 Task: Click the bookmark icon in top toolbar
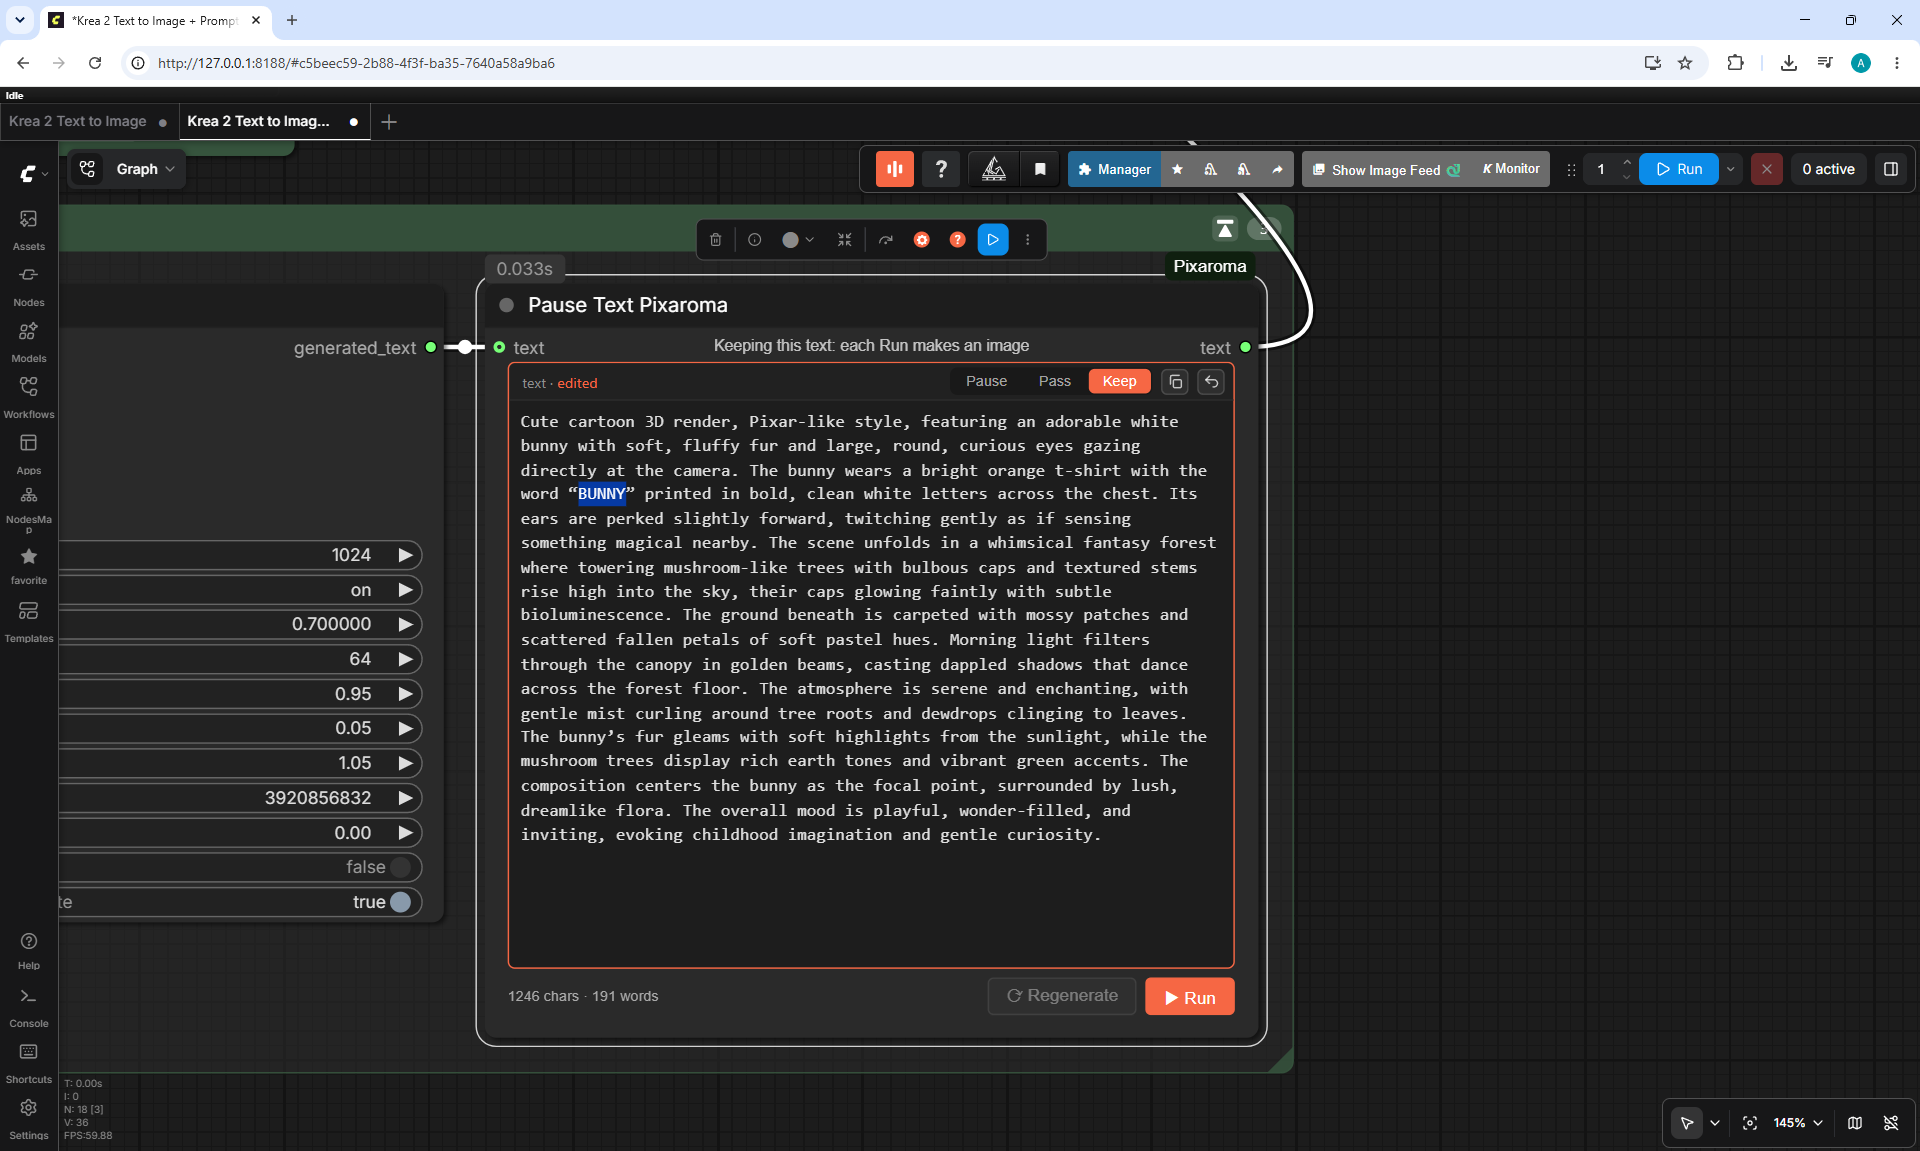pyautogui.click(x=1040, y=169)
